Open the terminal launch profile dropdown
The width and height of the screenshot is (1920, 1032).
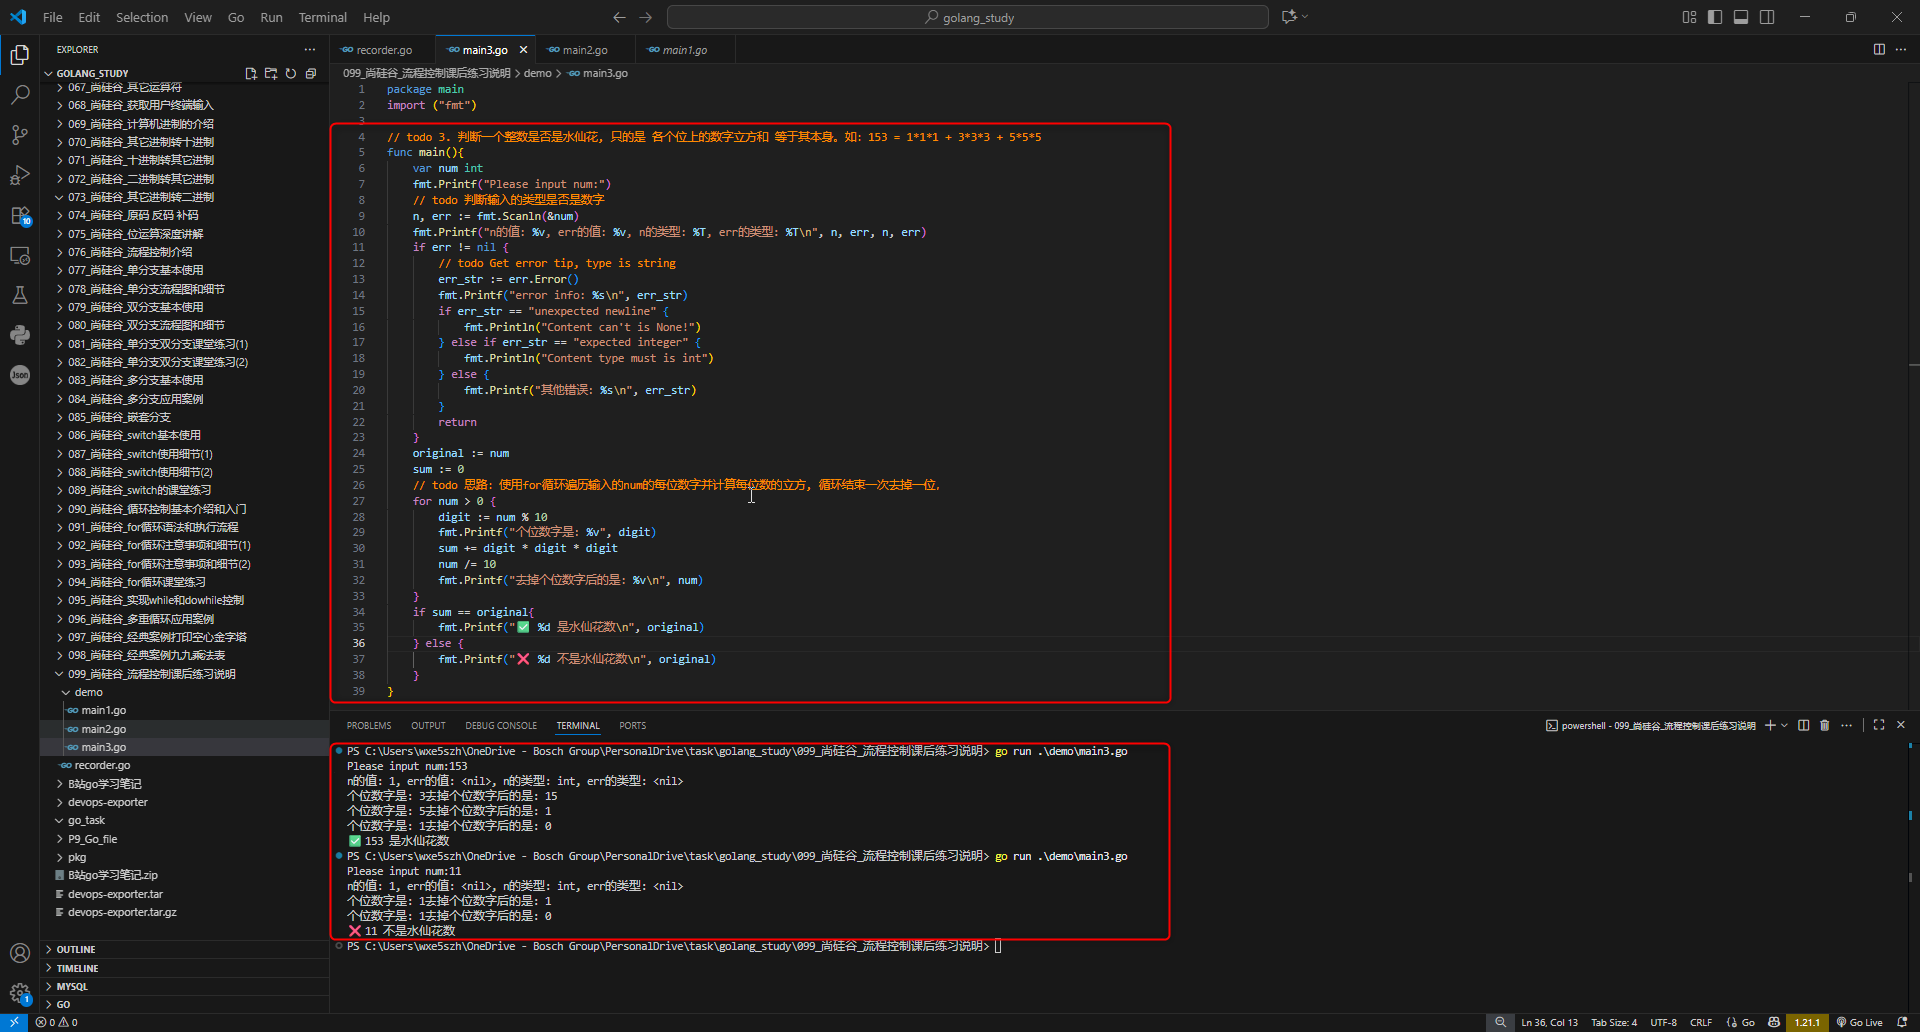click(x=1784, y=725)
